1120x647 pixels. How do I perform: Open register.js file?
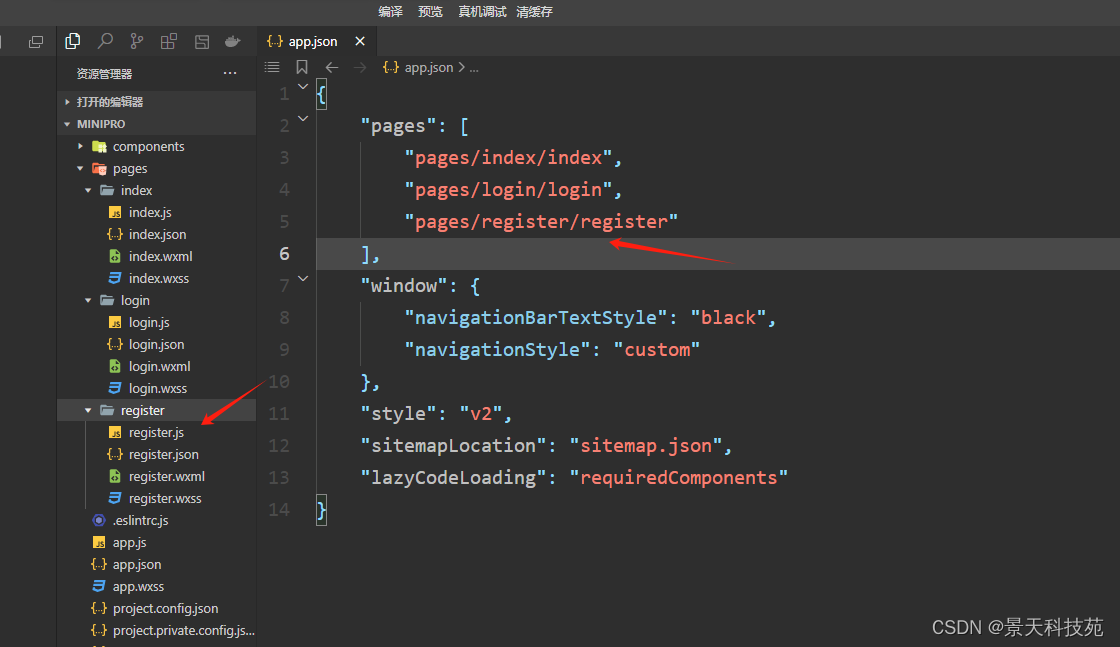click(x=156, y=433)
